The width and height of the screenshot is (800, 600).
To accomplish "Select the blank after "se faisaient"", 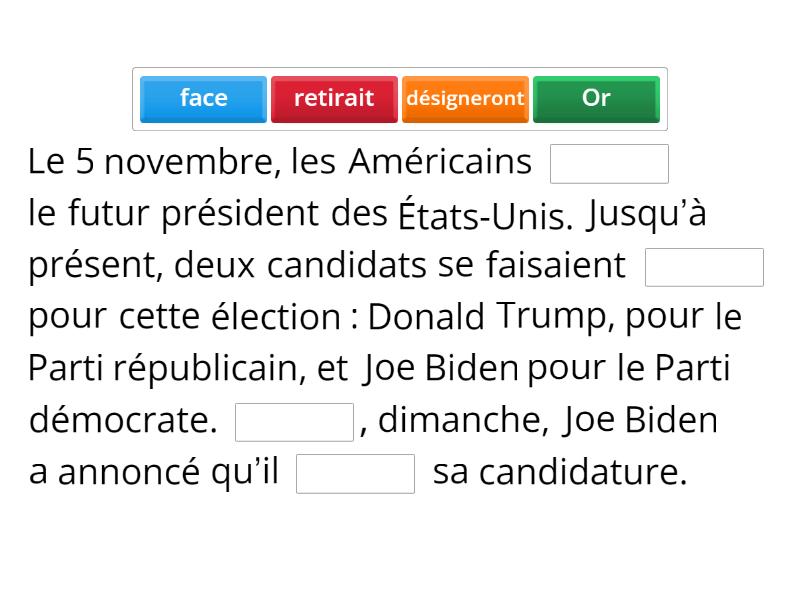I will [x=704, y=268].
